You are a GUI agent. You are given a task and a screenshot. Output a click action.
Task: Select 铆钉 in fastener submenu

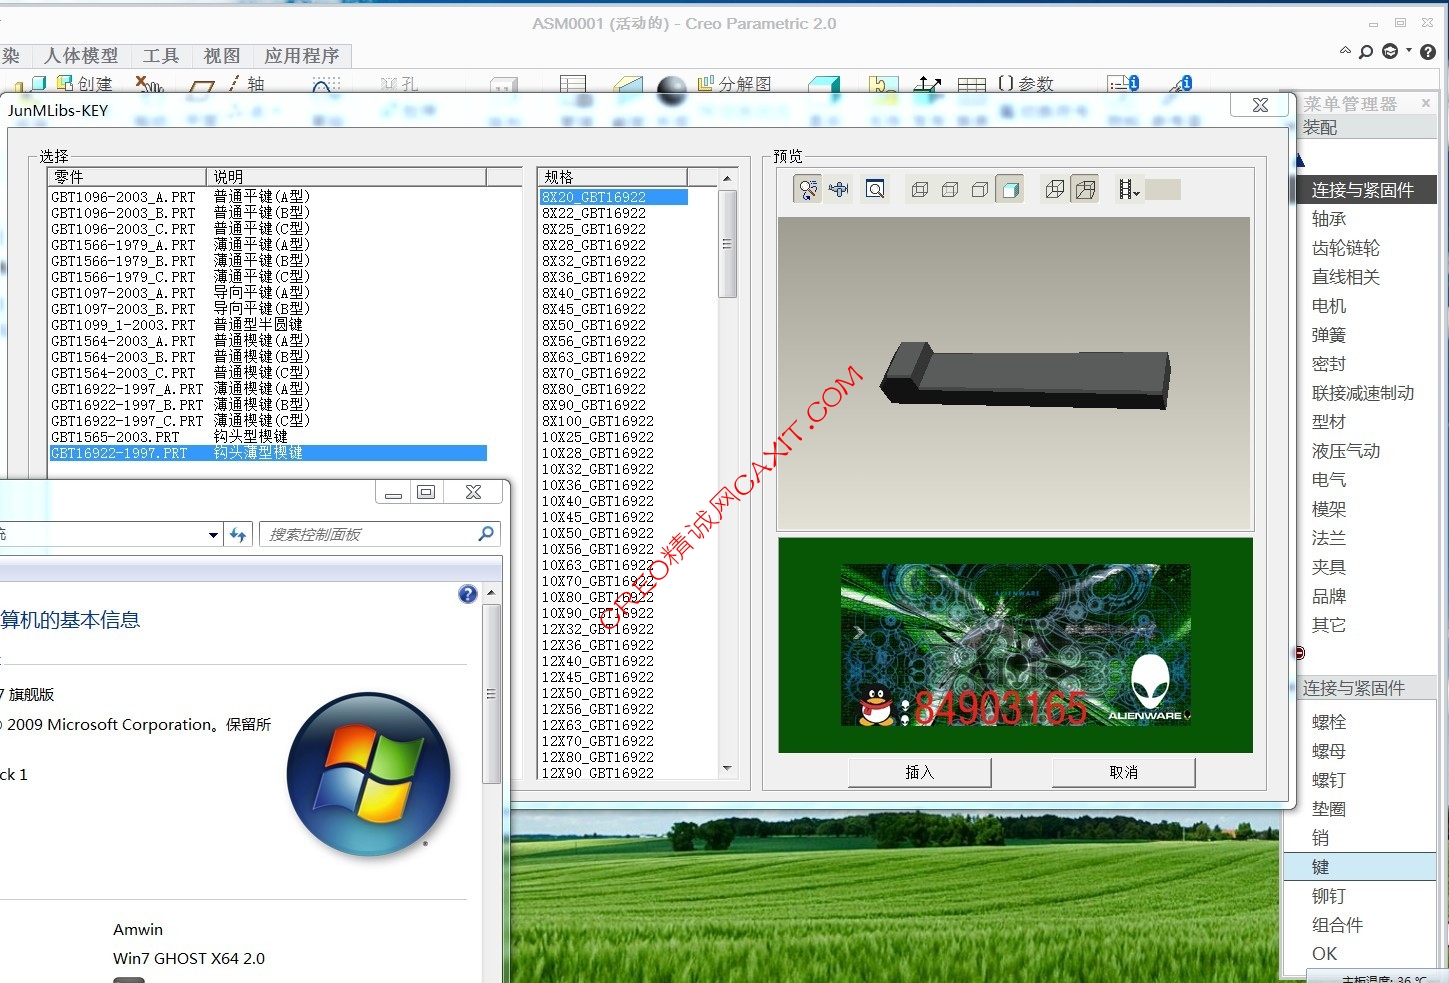[1329, 896]
